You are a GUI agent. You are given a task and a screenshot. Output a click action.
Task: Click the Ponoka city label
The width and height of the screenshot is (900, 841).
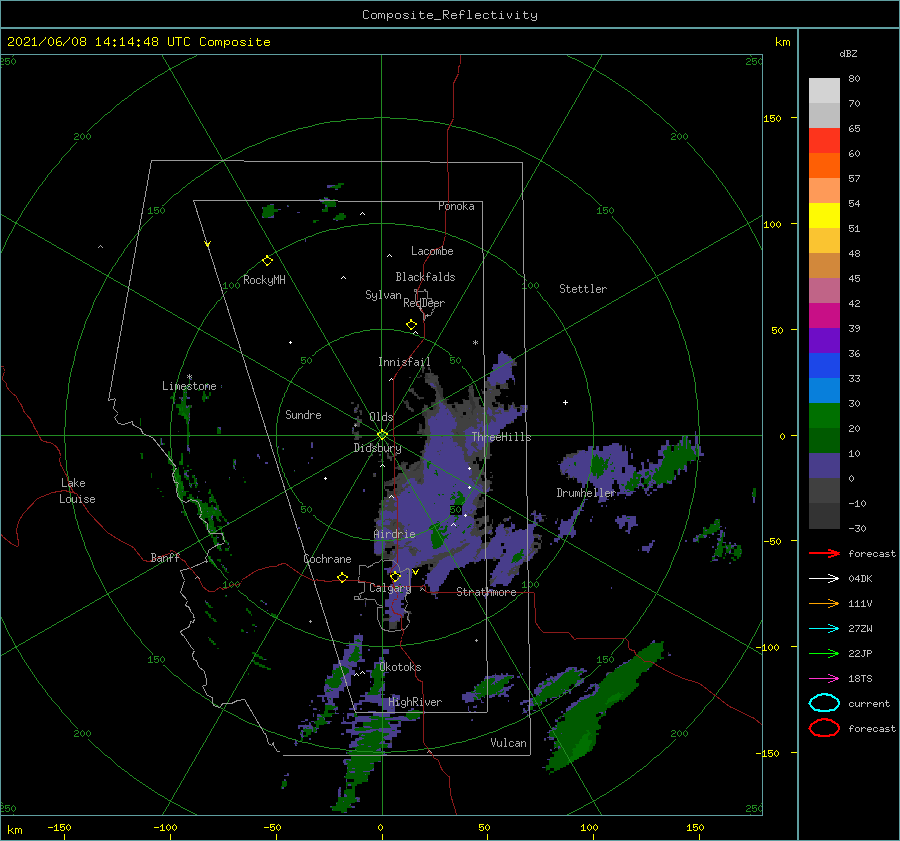coord(456,206)
